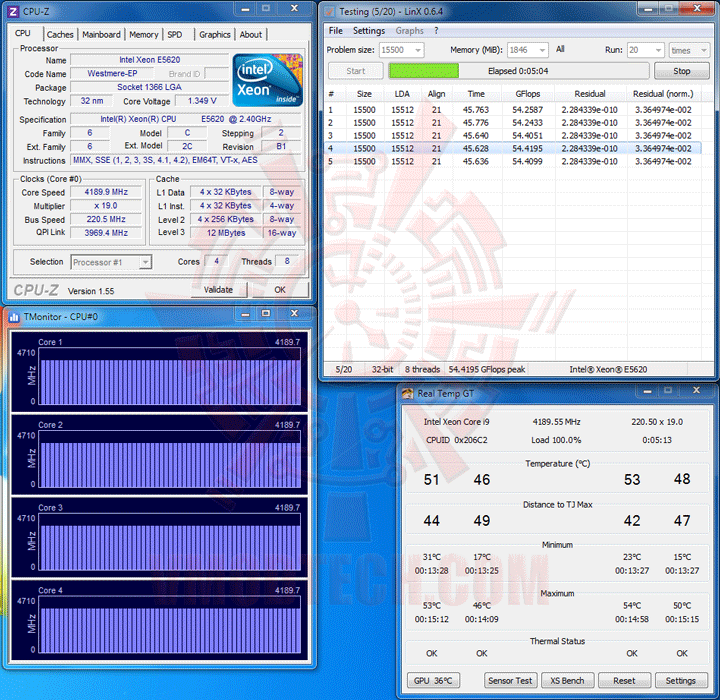This screenshot has height=700, width=720.
Task: Click the Stop button in LinX
Action: pyautogui.click(x=681, y=71)
